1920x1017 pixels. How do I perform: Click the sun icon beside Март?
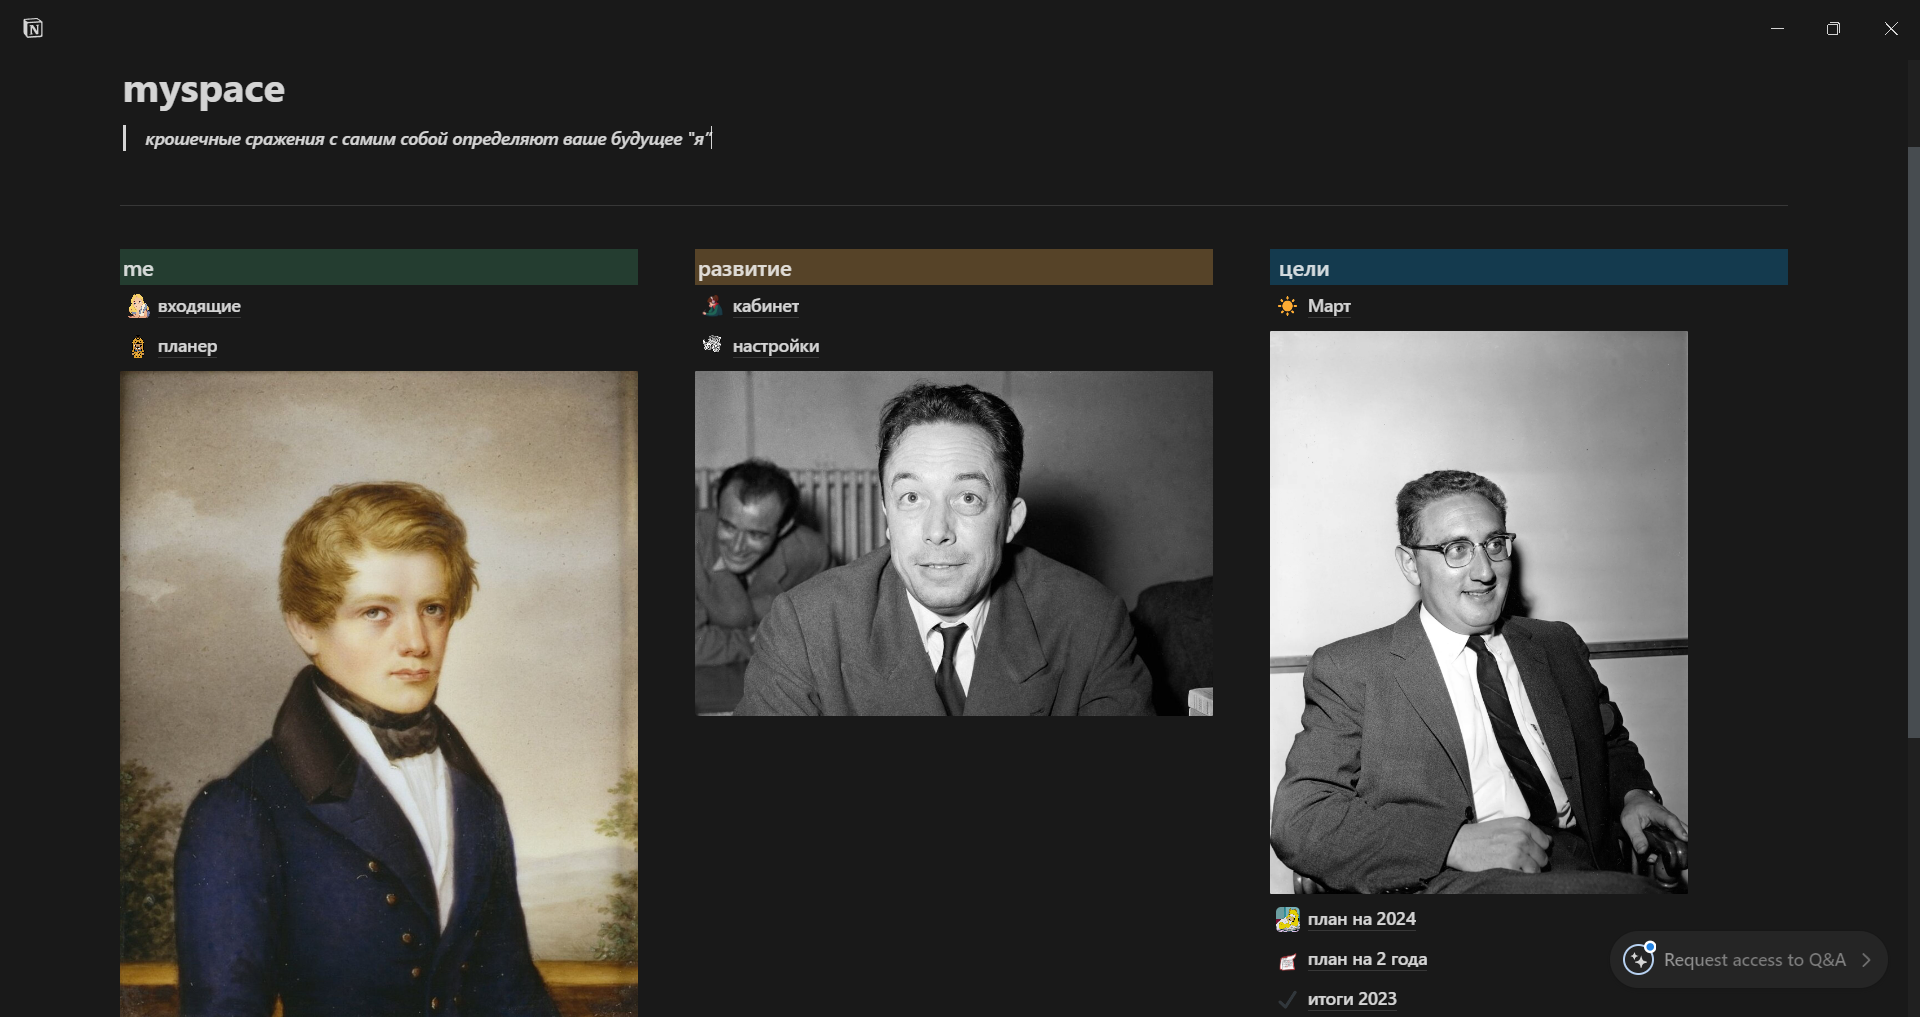[x=1287, y=306]
